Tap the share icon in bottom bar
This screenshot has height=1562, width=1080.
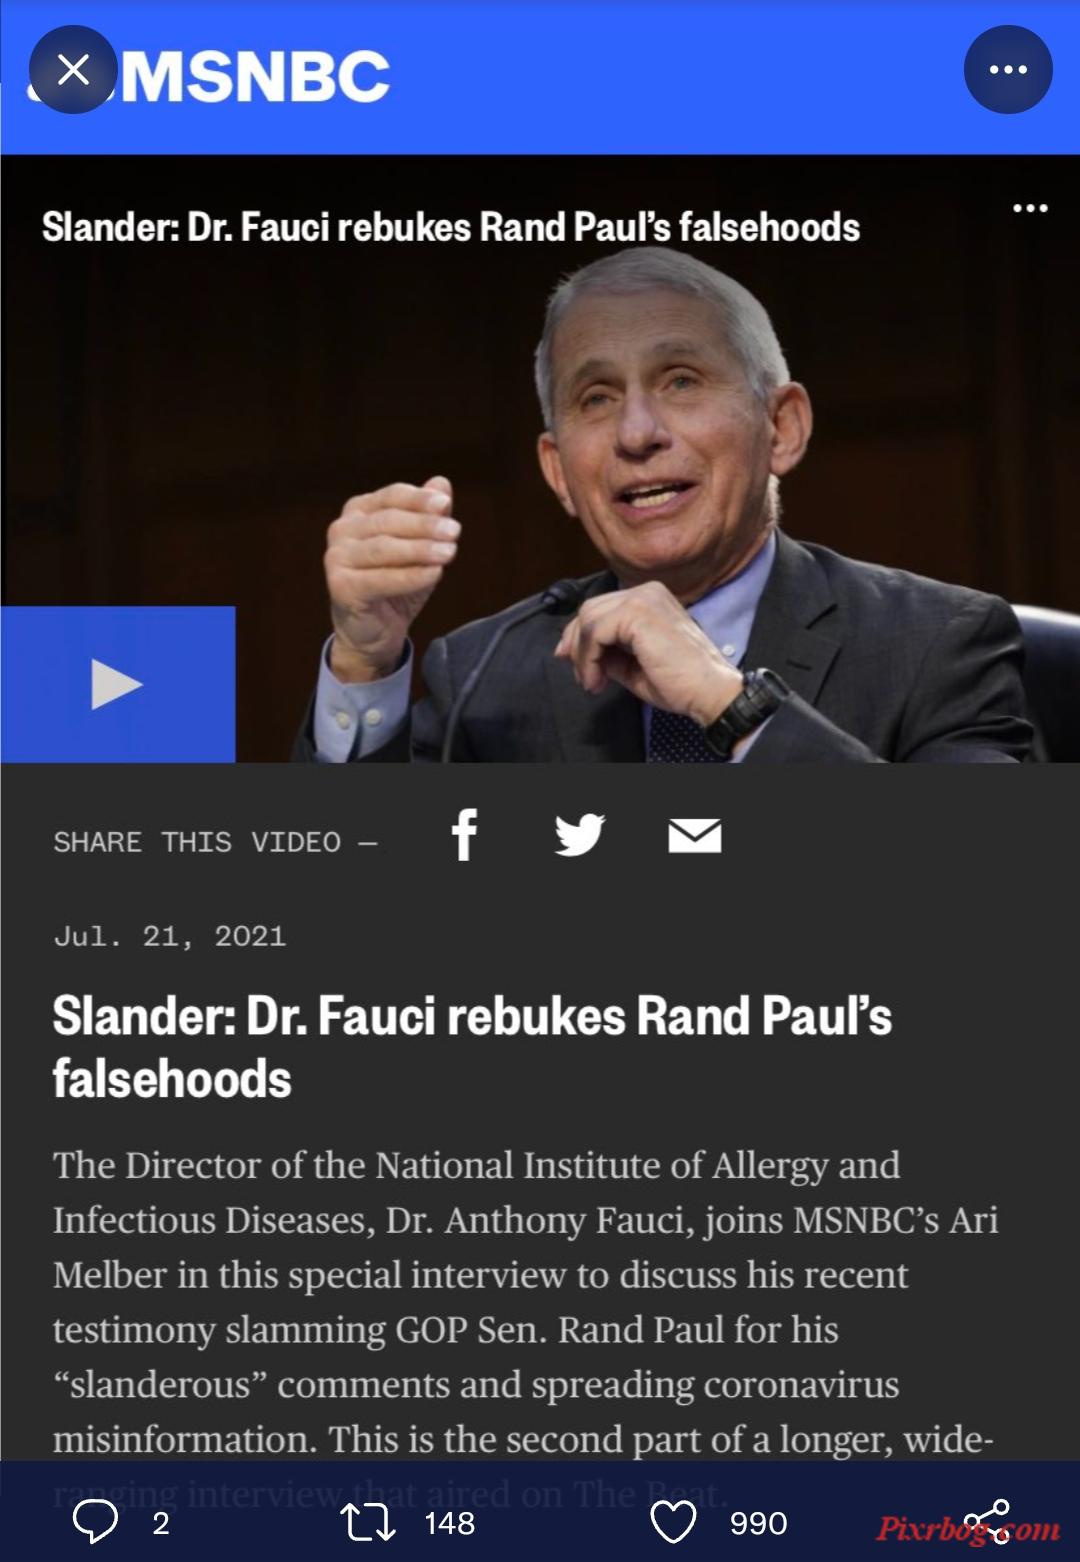pyautogui.click(x=987, y=1522)
